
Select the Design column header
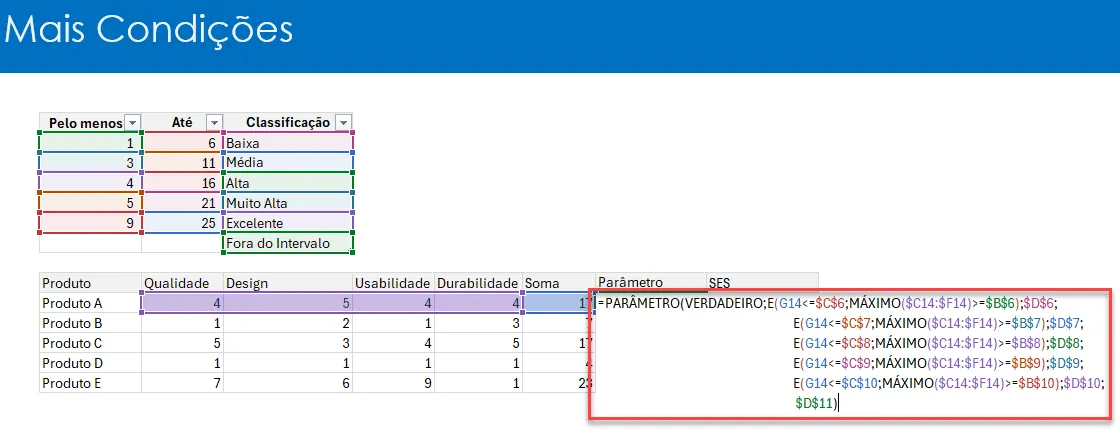click(x=289, y=283)
